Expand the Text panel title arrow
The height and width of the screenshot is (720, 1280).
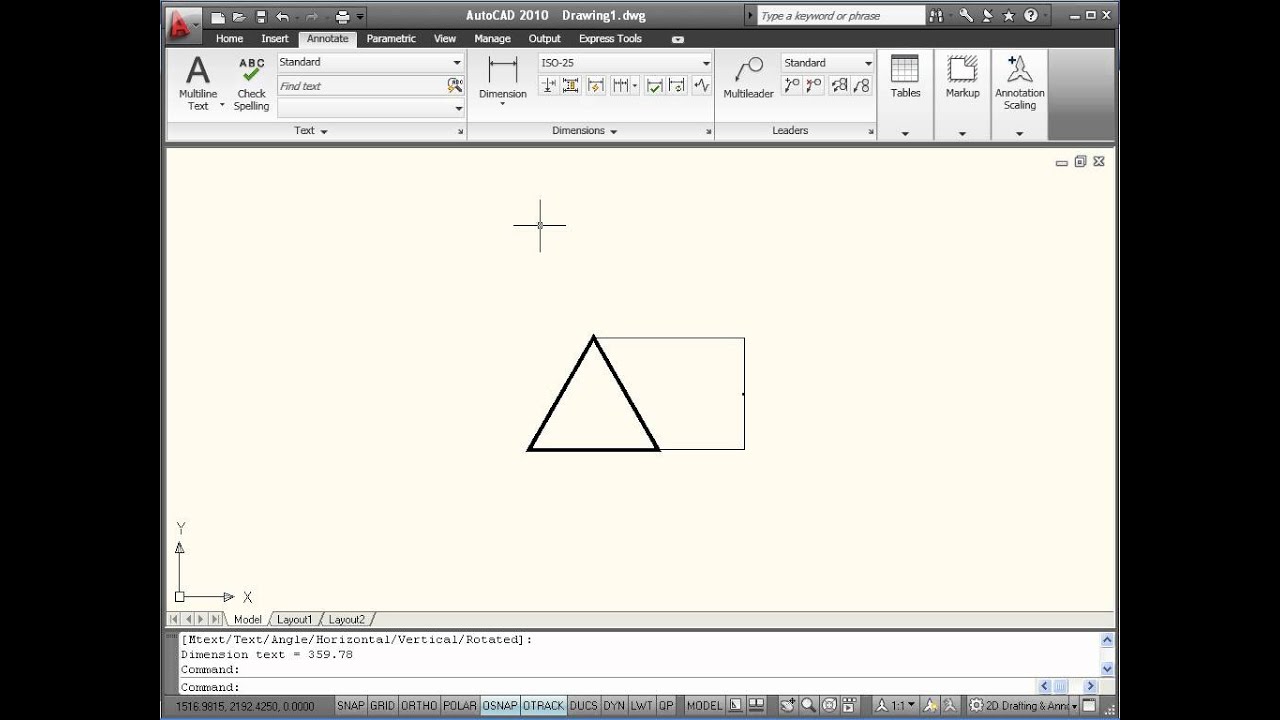click(x=323, y=131)
